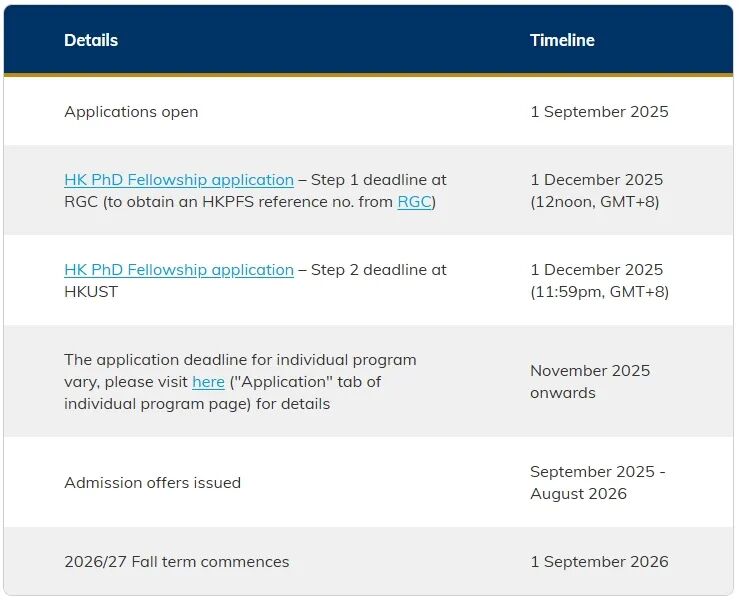This screenshot has width=740, height=602.
Task: Click the 1 September 2026 date
Action: point(599,562)
